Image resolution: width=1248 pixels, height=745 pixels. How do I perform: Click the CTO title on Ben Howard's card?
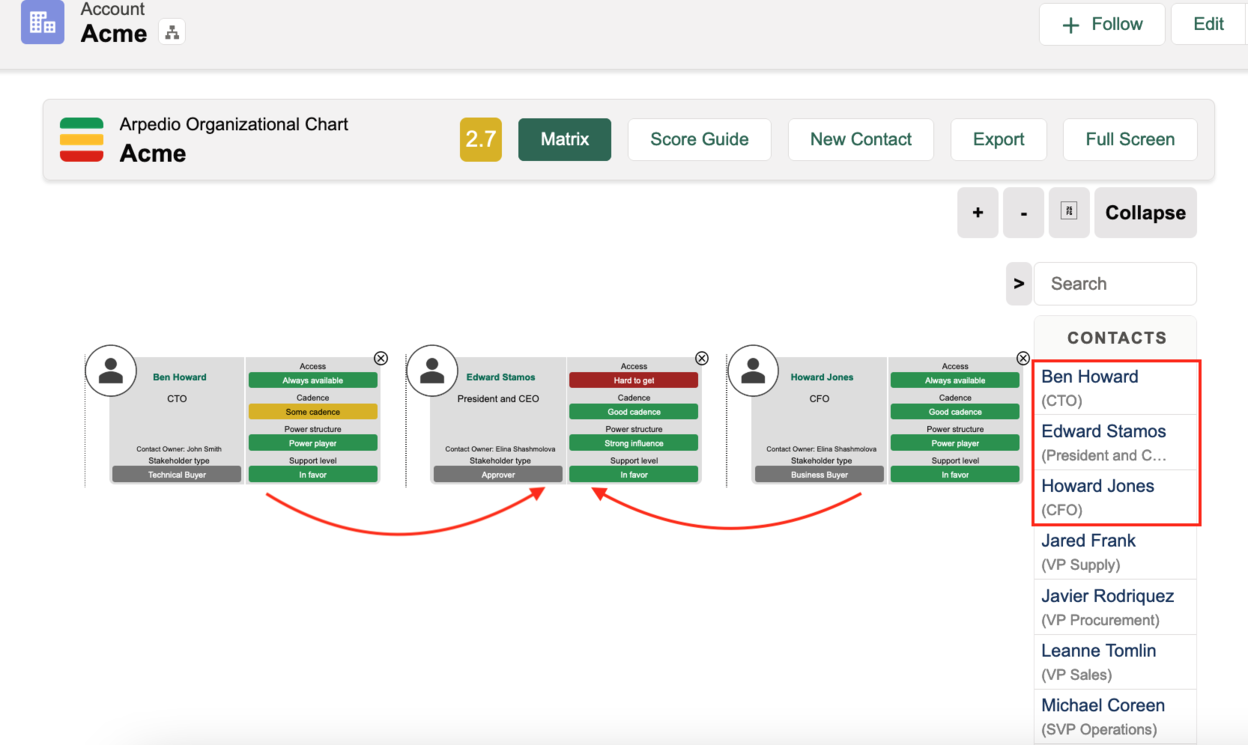pos(177,398)
